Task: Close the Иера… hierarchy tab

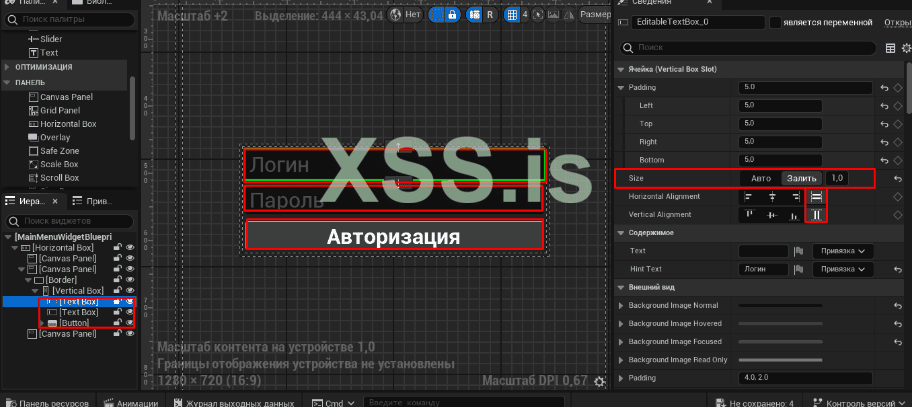Action: 55,201
